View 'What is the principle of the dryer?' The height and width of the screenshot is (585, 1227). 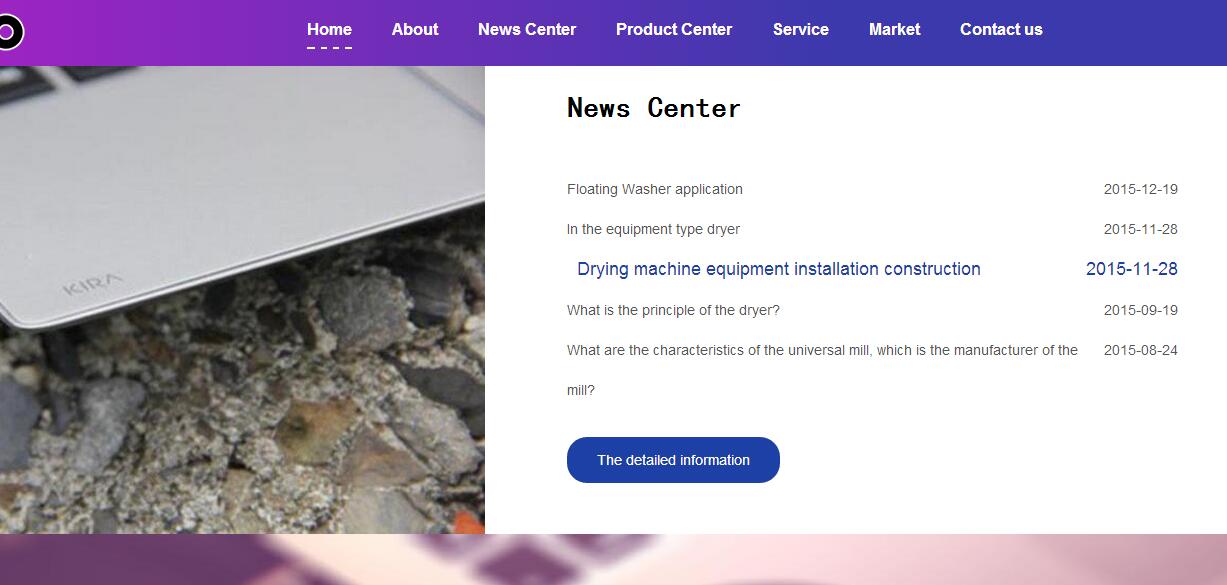(673, 310)
